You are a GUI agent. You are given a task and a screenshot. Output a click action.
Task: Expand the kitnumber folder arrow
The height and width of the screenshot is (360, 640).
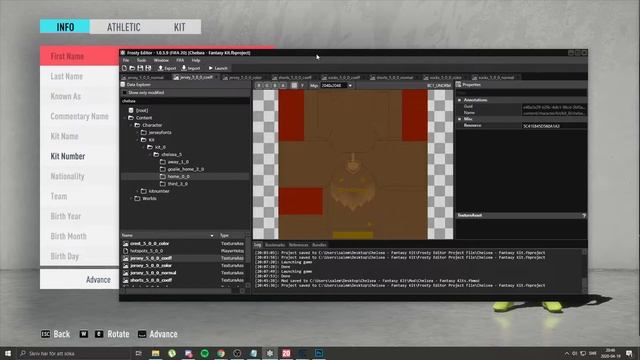coord(138,191)
